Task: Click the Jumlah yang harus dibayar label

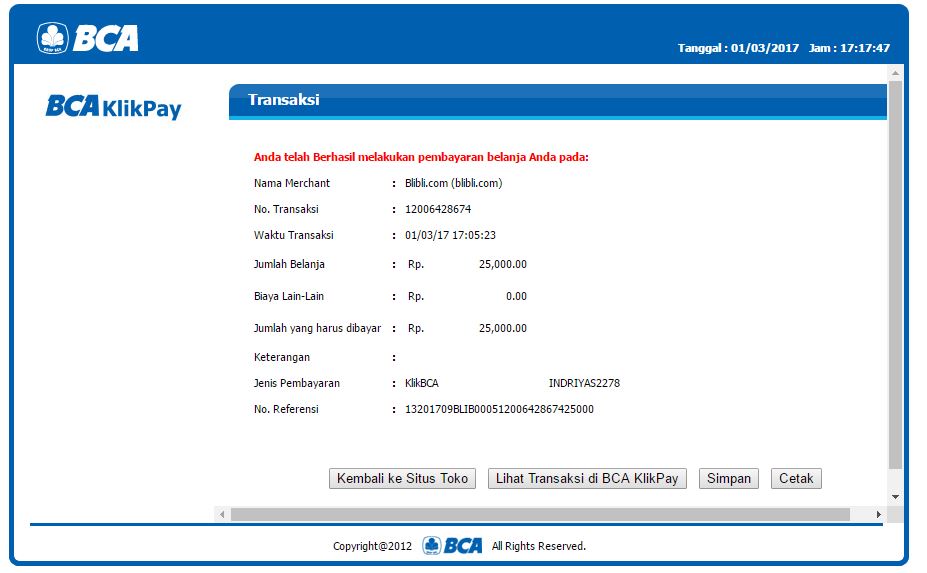Action: click(x=317, y=328)
